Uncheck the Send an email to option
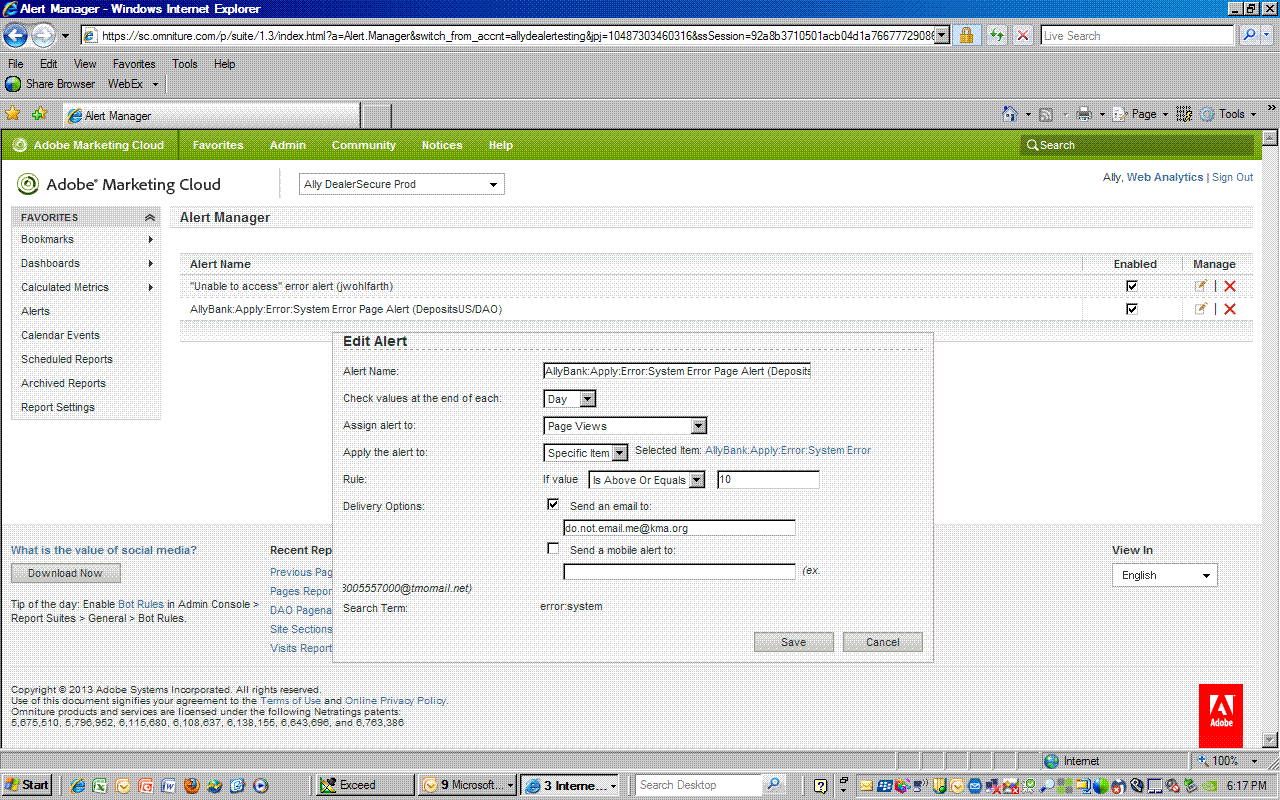The width and height of the screenshot is (1280, 800). pos(553,504)
